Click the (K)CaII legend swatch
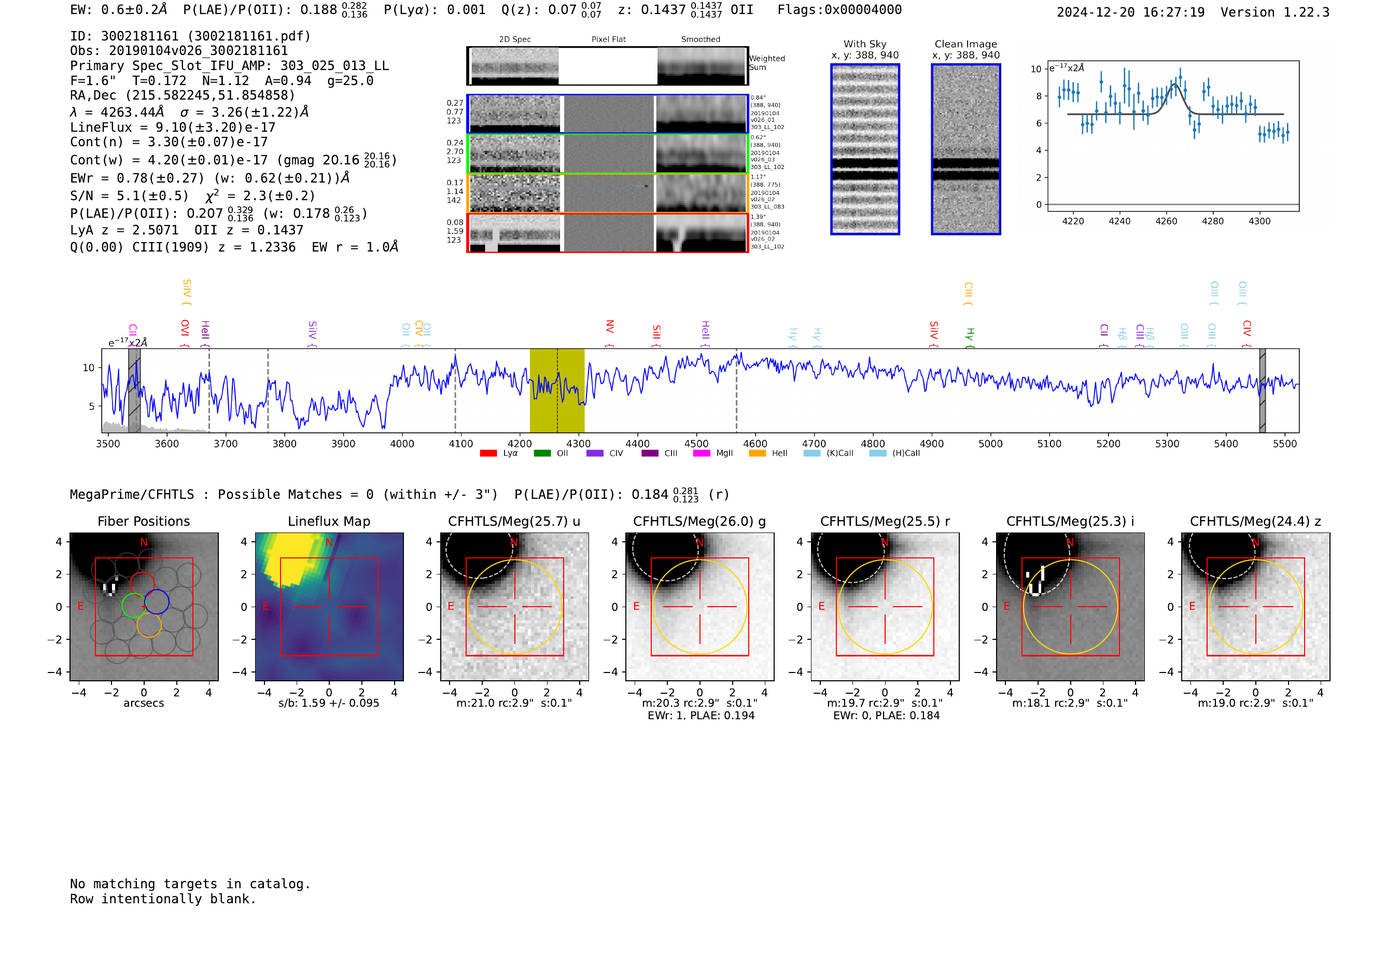 pyautogui.click(x=812, y=453)
